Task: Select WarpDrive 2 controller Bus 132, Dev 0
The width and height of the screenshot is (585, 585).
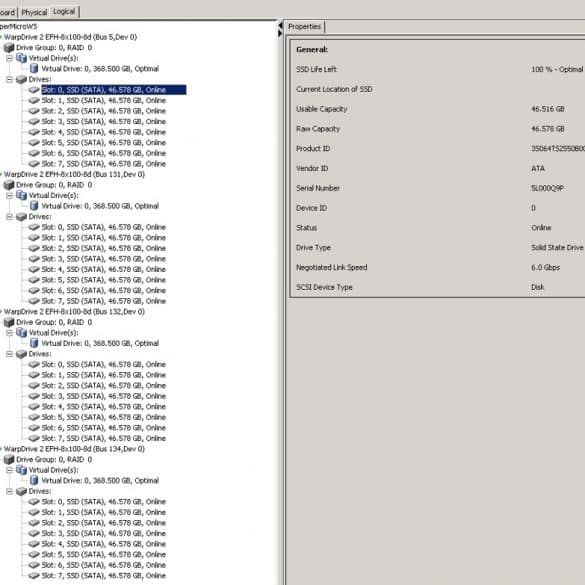Action: point(74,312)
